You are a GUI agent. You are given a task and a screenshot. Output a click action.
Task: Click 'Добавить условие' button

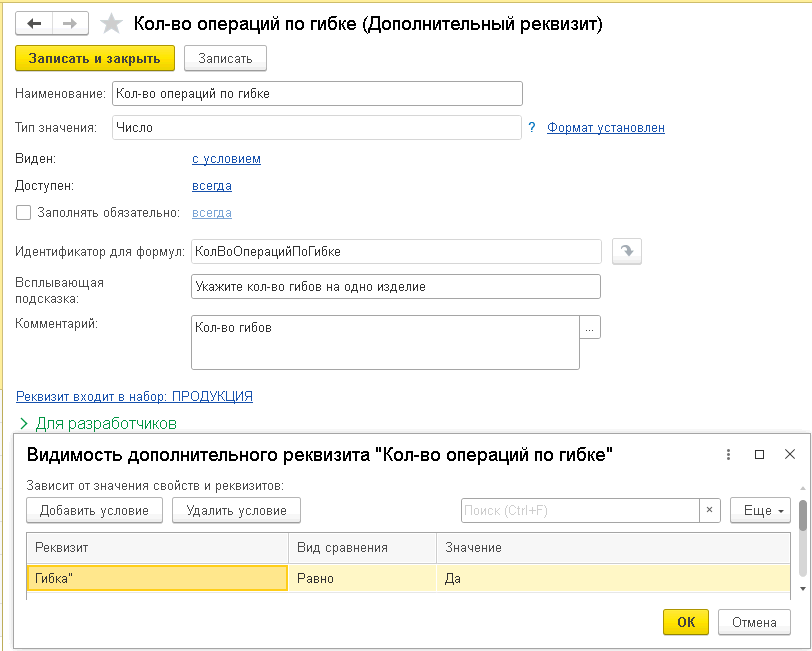pos(94,510)
